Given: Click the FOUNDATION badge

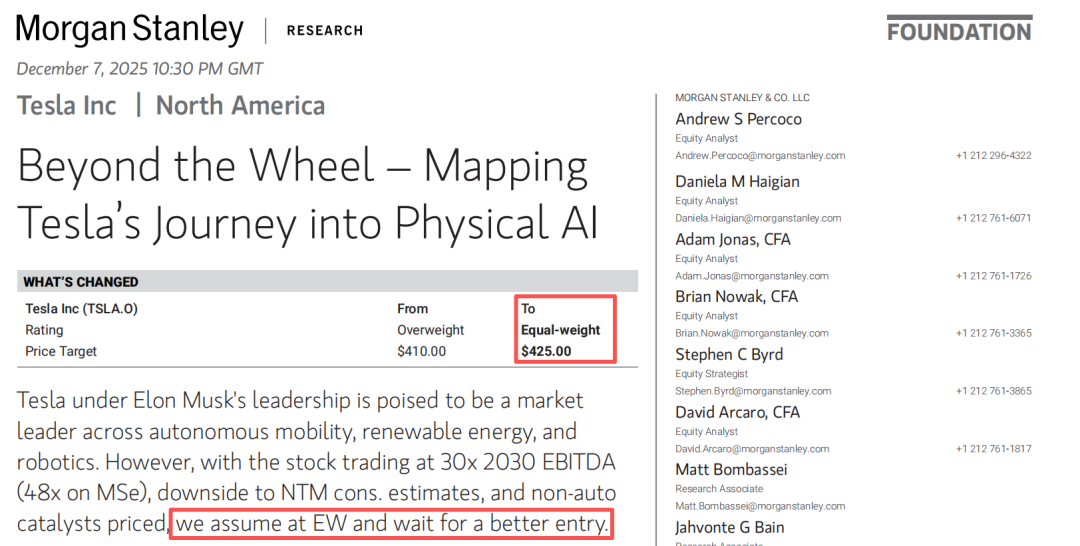Looking at the screenshot, I should tap(959, 31).
